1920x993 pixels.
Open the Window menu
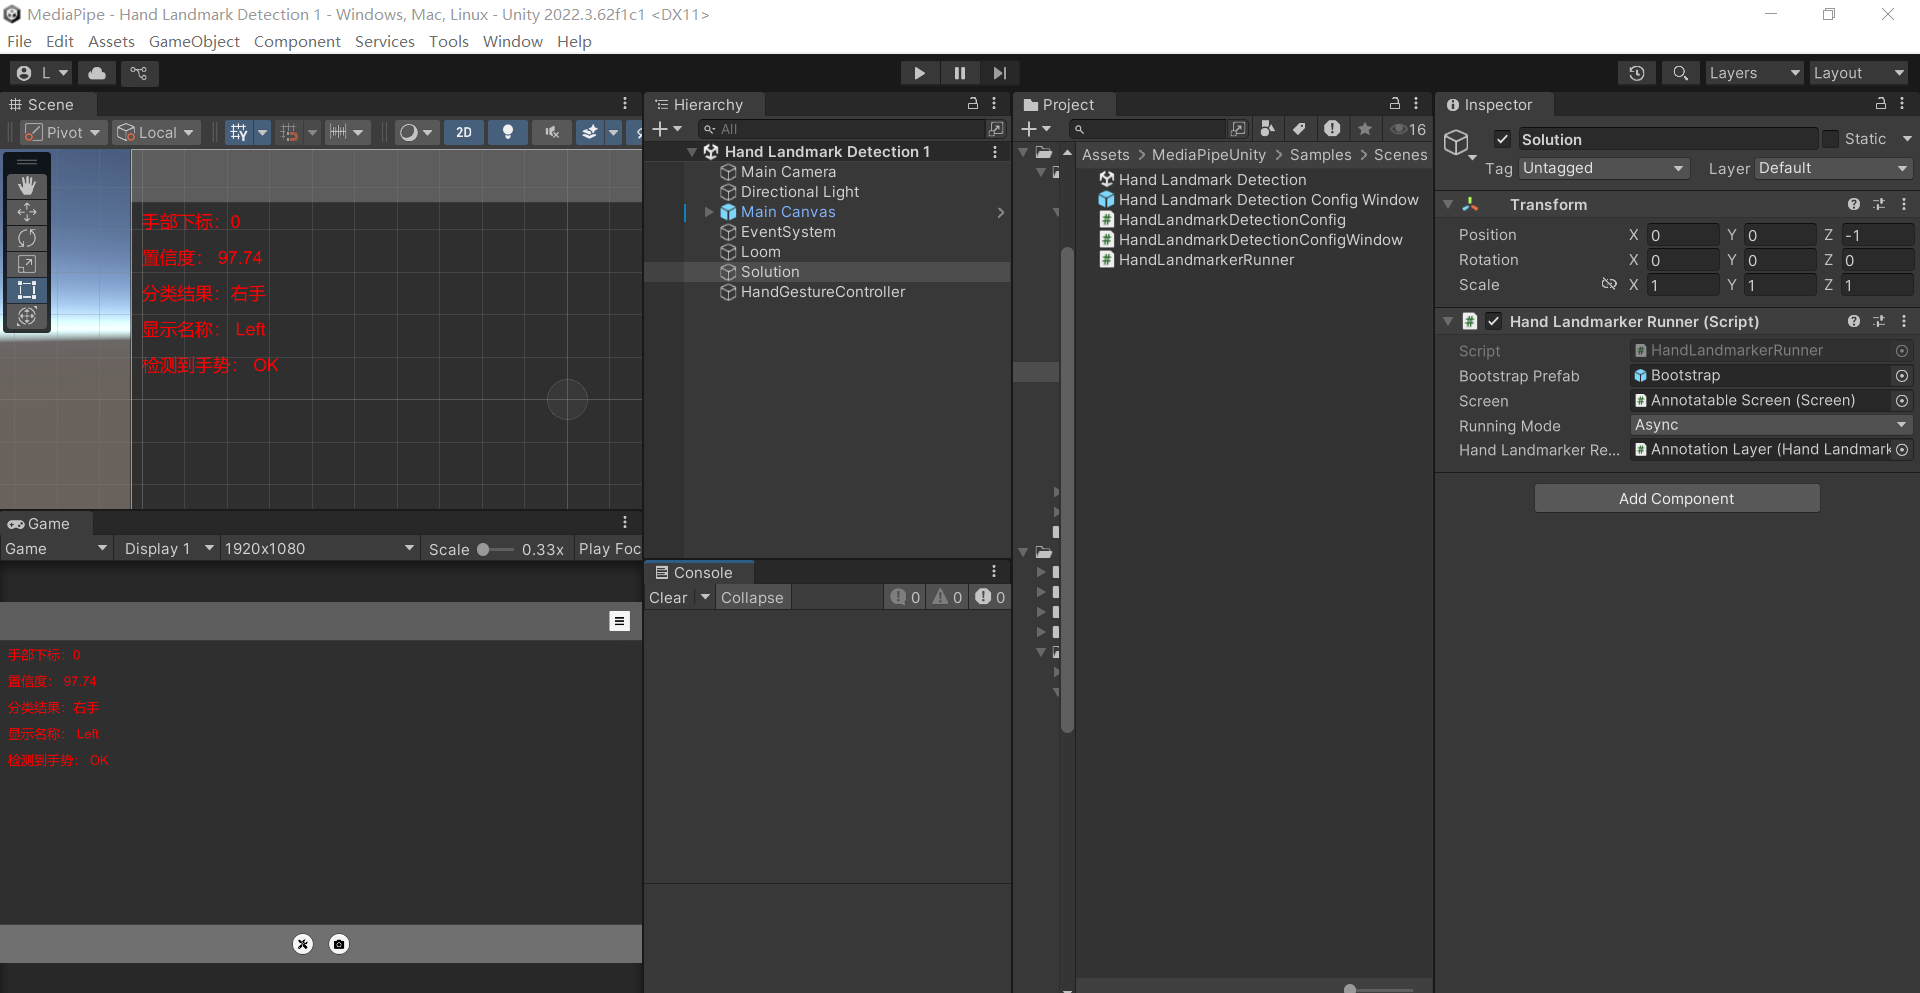(512, 41)
